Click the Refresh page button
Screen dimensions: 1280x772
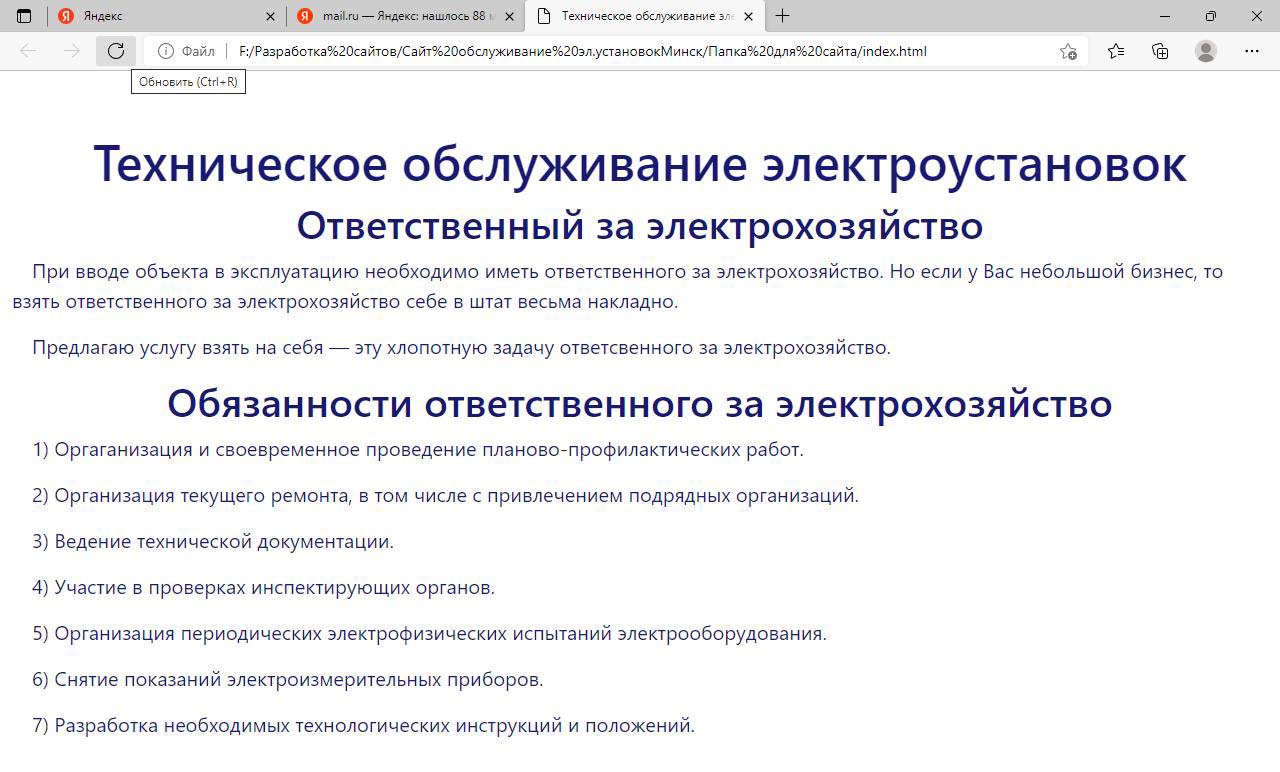[x=116, y=51]
